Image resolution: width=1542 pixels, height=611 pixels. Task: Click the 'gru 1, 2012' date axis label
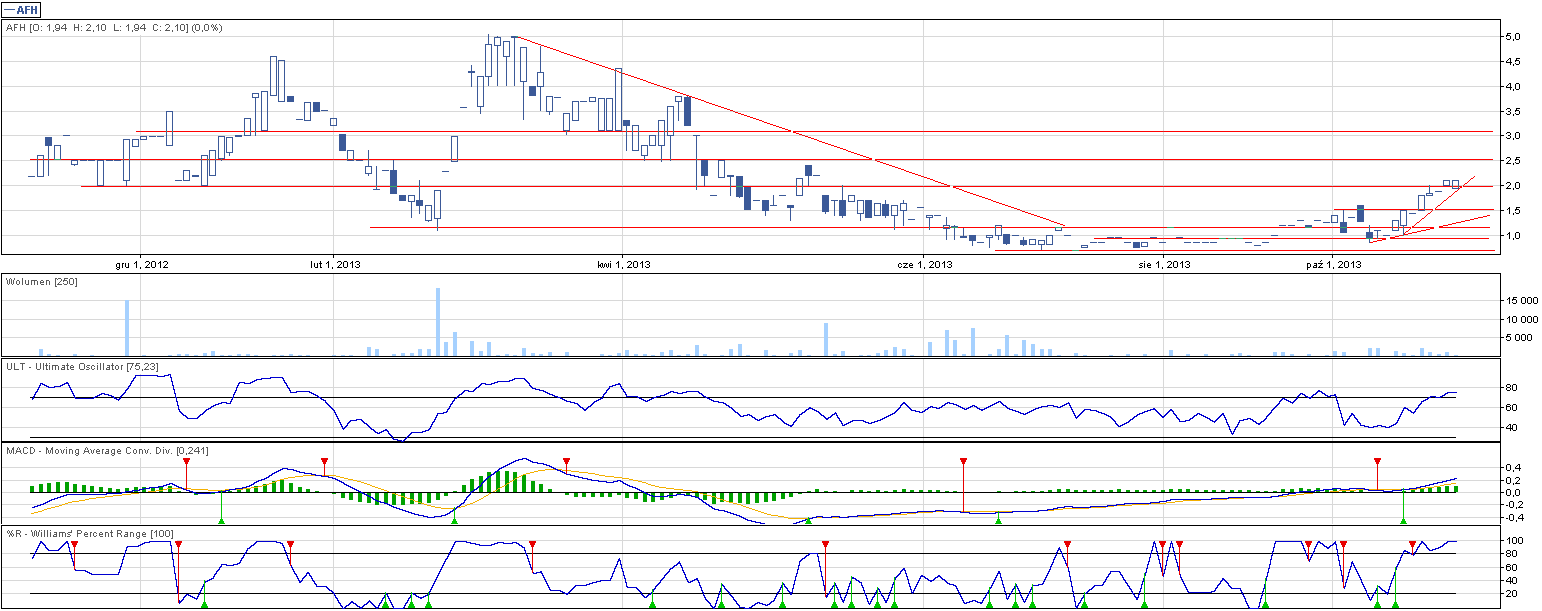coord(139,265)
